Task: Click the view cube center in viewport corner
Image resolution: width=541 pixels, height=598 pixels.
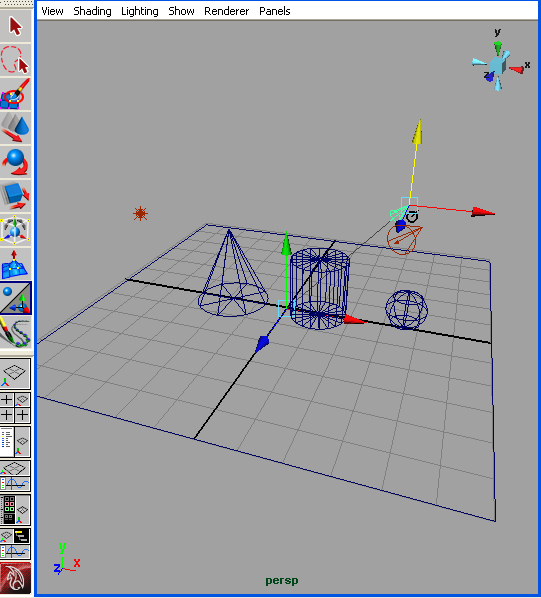Action: tap(498, 66)
